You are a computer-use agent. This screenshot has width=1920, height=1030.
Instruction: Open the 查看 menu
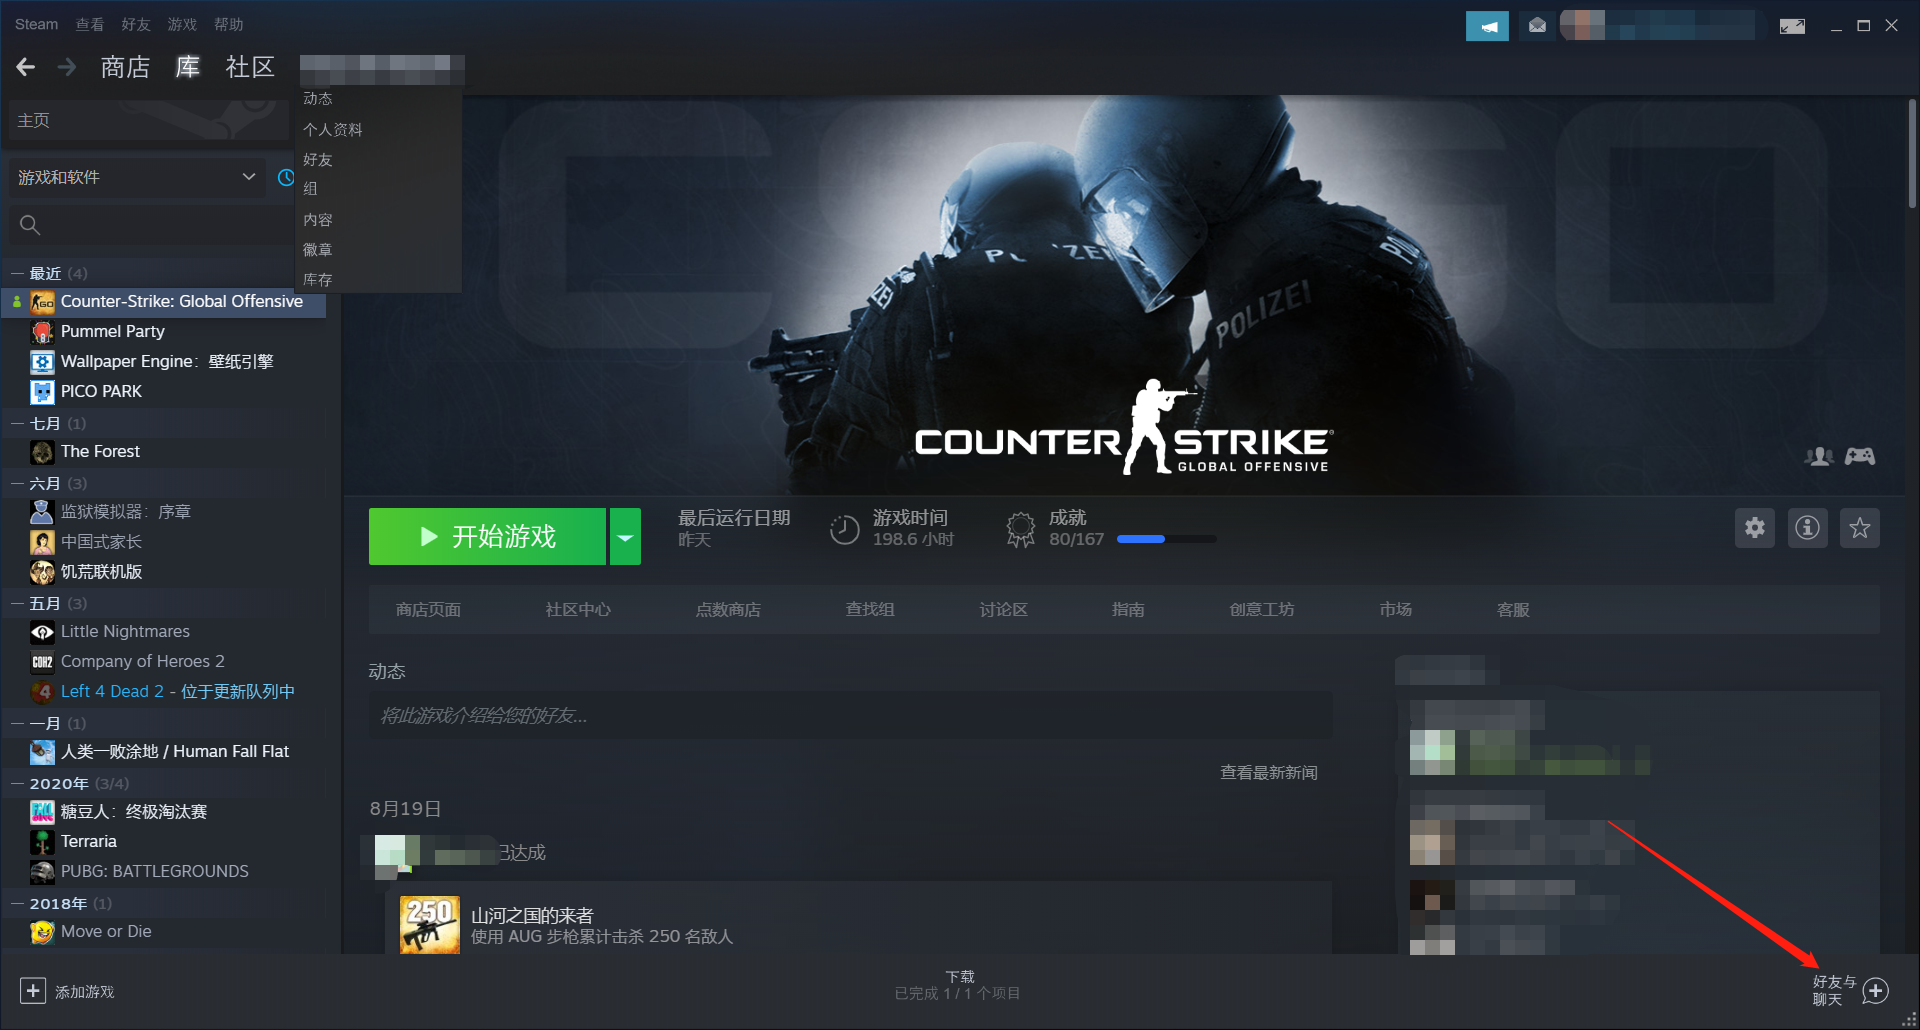click(x=90, y=24)
